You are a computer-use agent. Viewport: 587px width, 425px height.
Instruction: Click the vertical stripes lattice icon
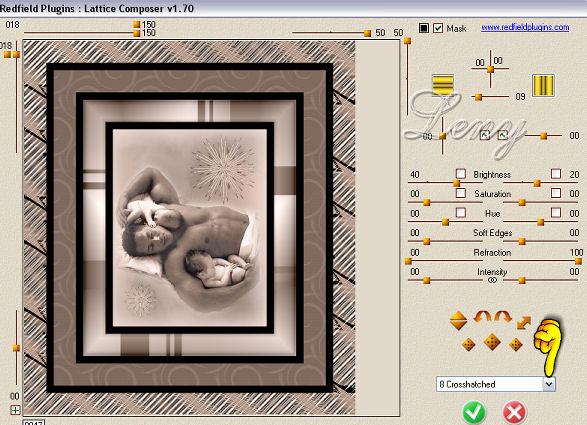[543, 85]
